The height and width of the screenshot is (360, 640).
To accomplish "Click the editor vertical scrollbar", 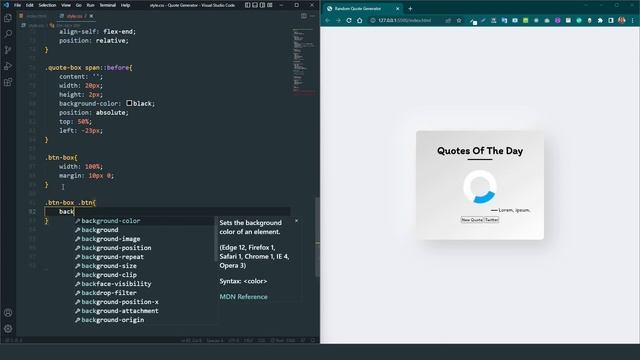I will tap(317, 237).
